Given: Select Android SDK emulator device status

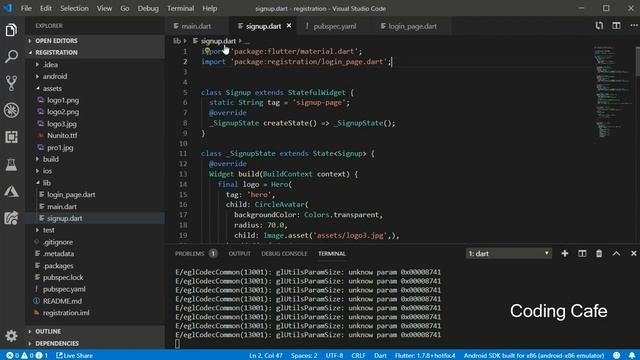Looking at the screenshot, I should (534, 356).
